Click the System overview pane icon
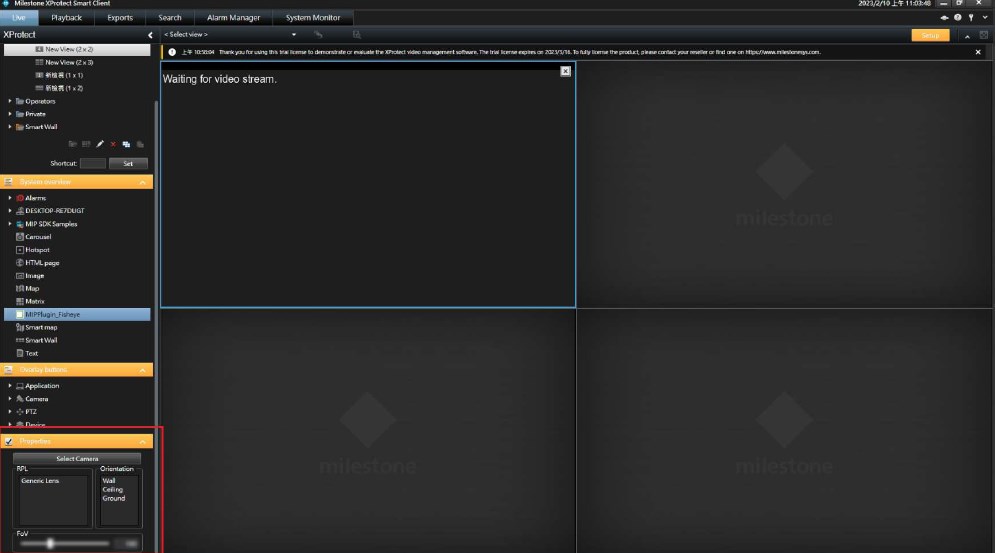996x553 pixels. [x=9, y=182]
